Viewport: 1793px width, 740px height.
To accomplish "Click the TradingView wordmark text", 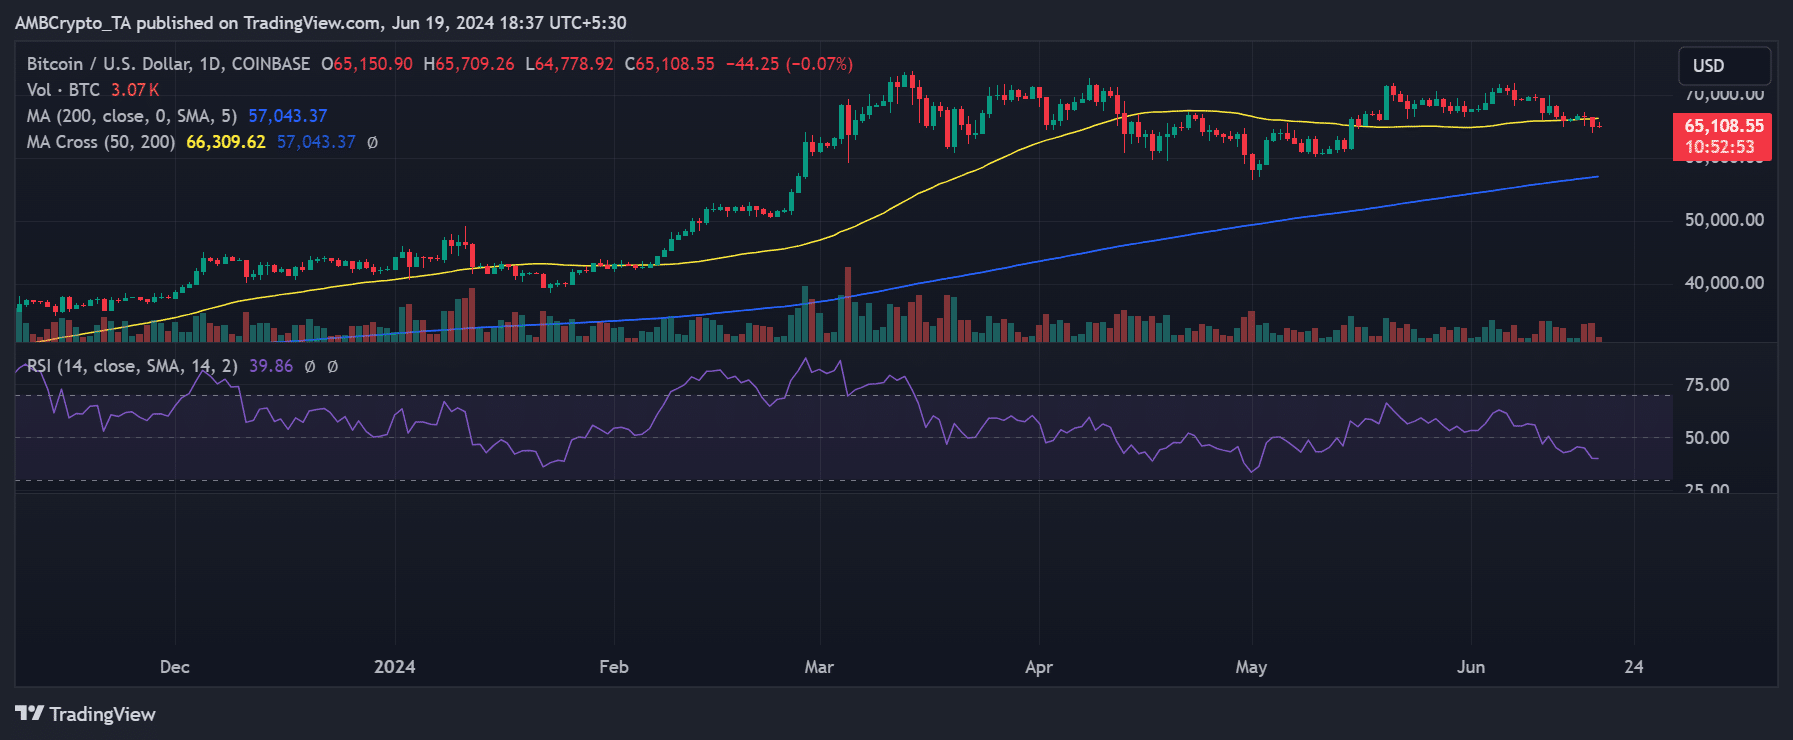I will click(x=103, y=714).
